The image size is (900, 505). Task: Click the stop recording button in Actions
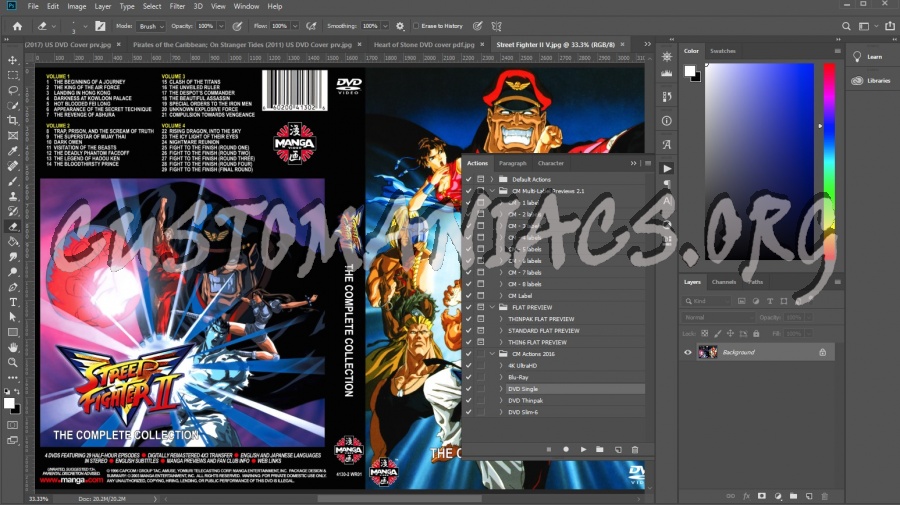pos(549,449)
